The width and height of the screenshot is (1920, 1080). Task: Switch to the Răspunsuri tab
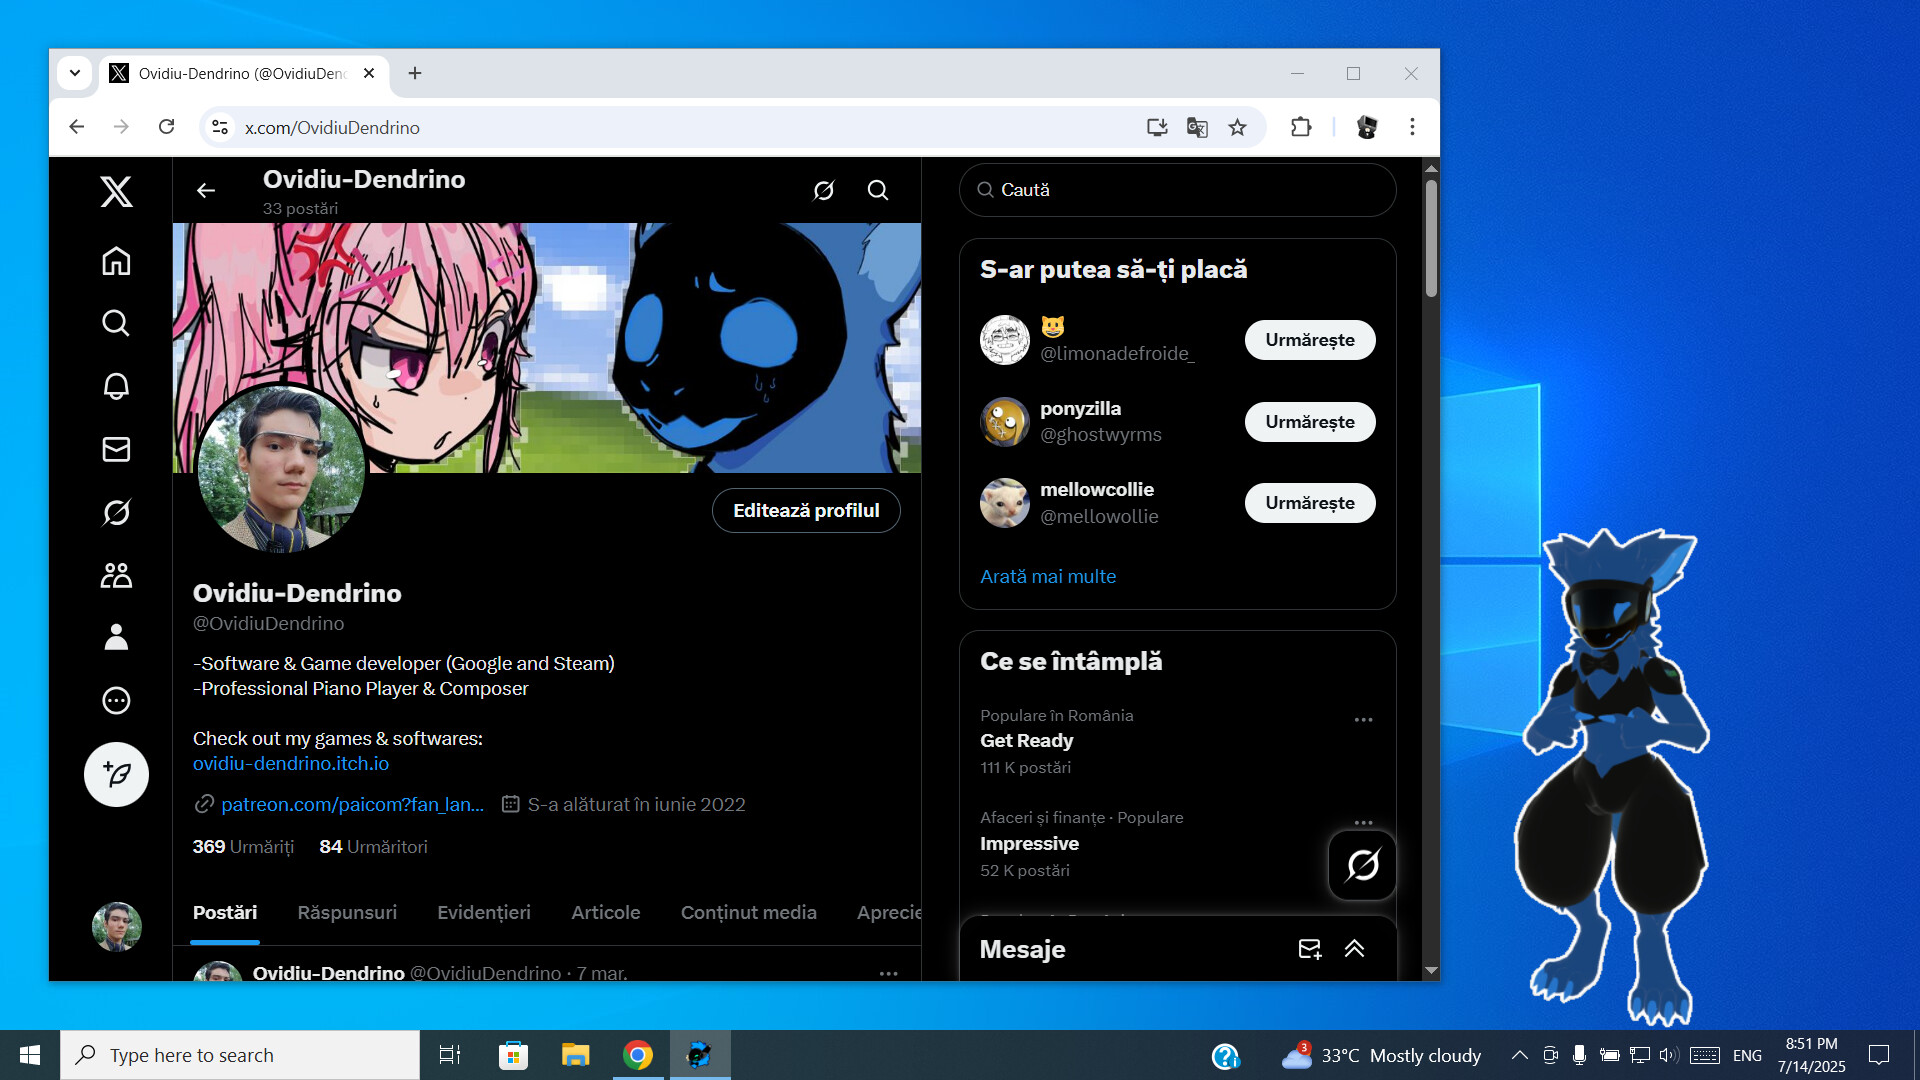pyautogui.click(x=346, y=912)
